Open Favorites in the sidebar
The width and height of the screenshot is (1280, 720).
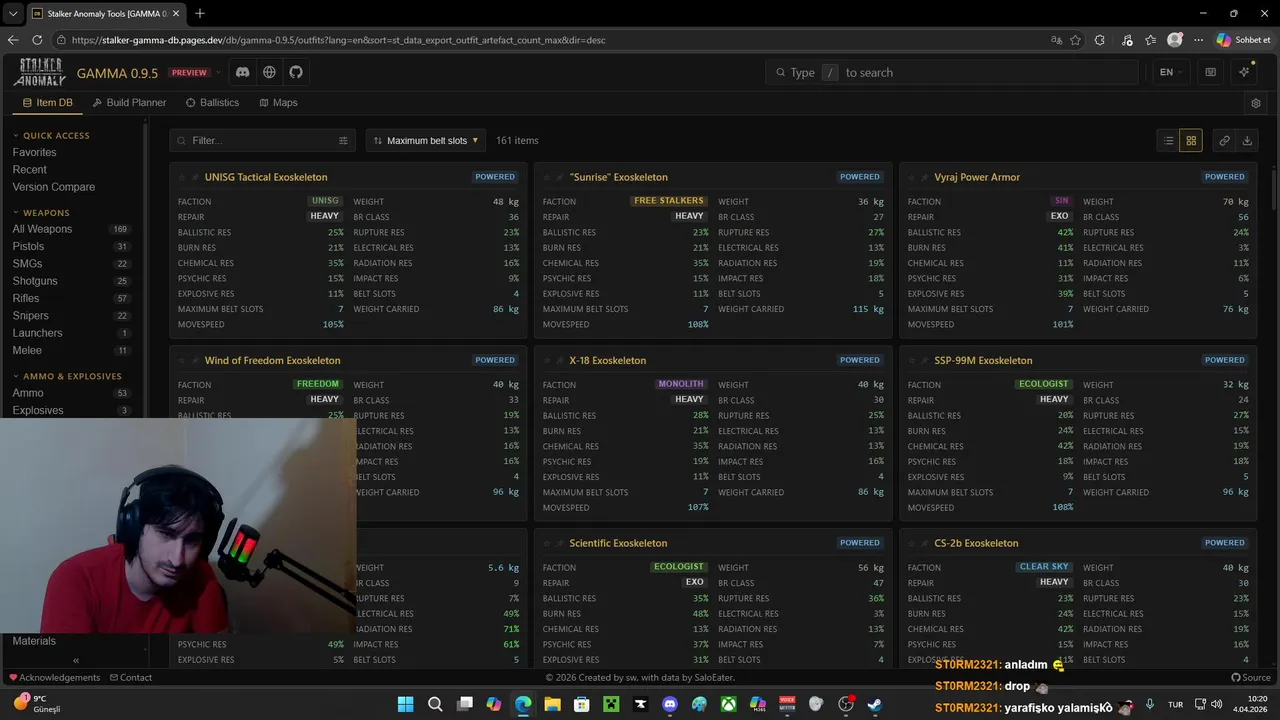[34, 153]
